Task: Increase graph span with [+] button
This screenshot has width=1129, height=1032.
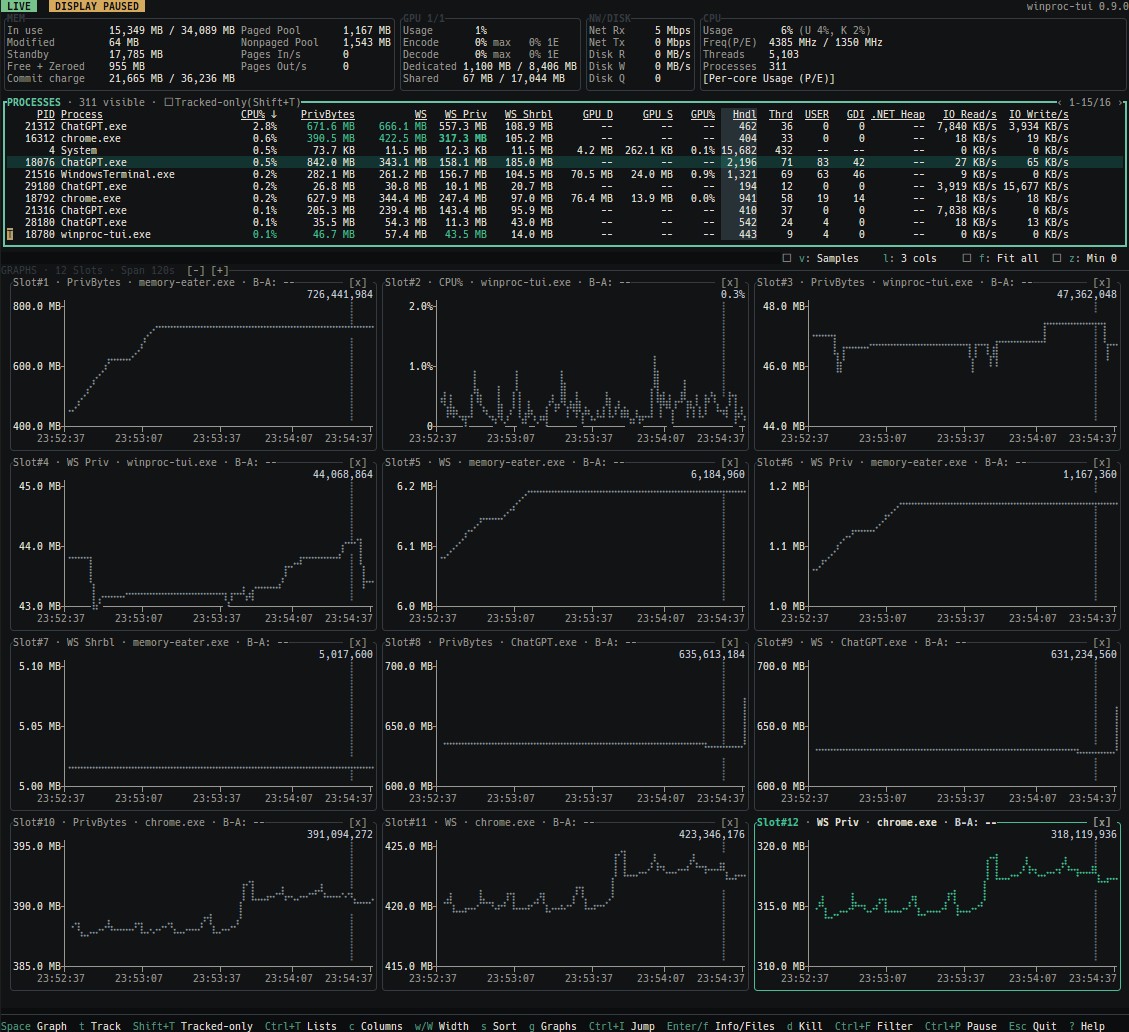Action: click(x=220, y=271)
